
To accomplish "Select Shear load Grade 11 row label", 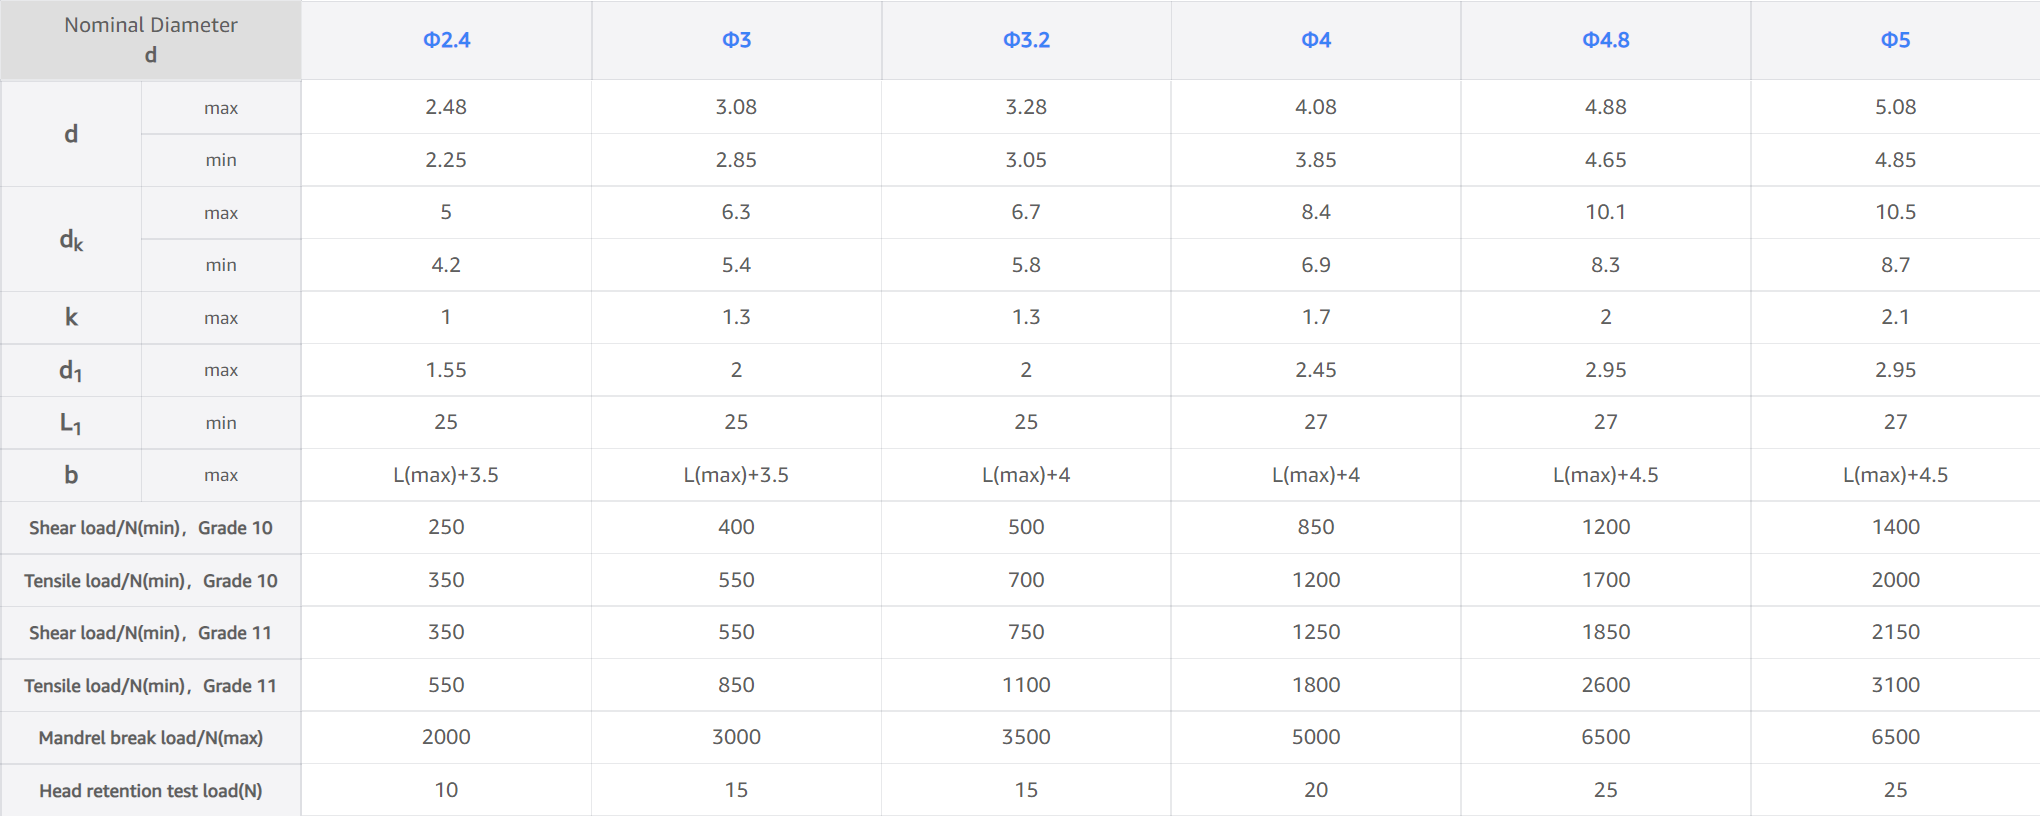I will point(151,633).
